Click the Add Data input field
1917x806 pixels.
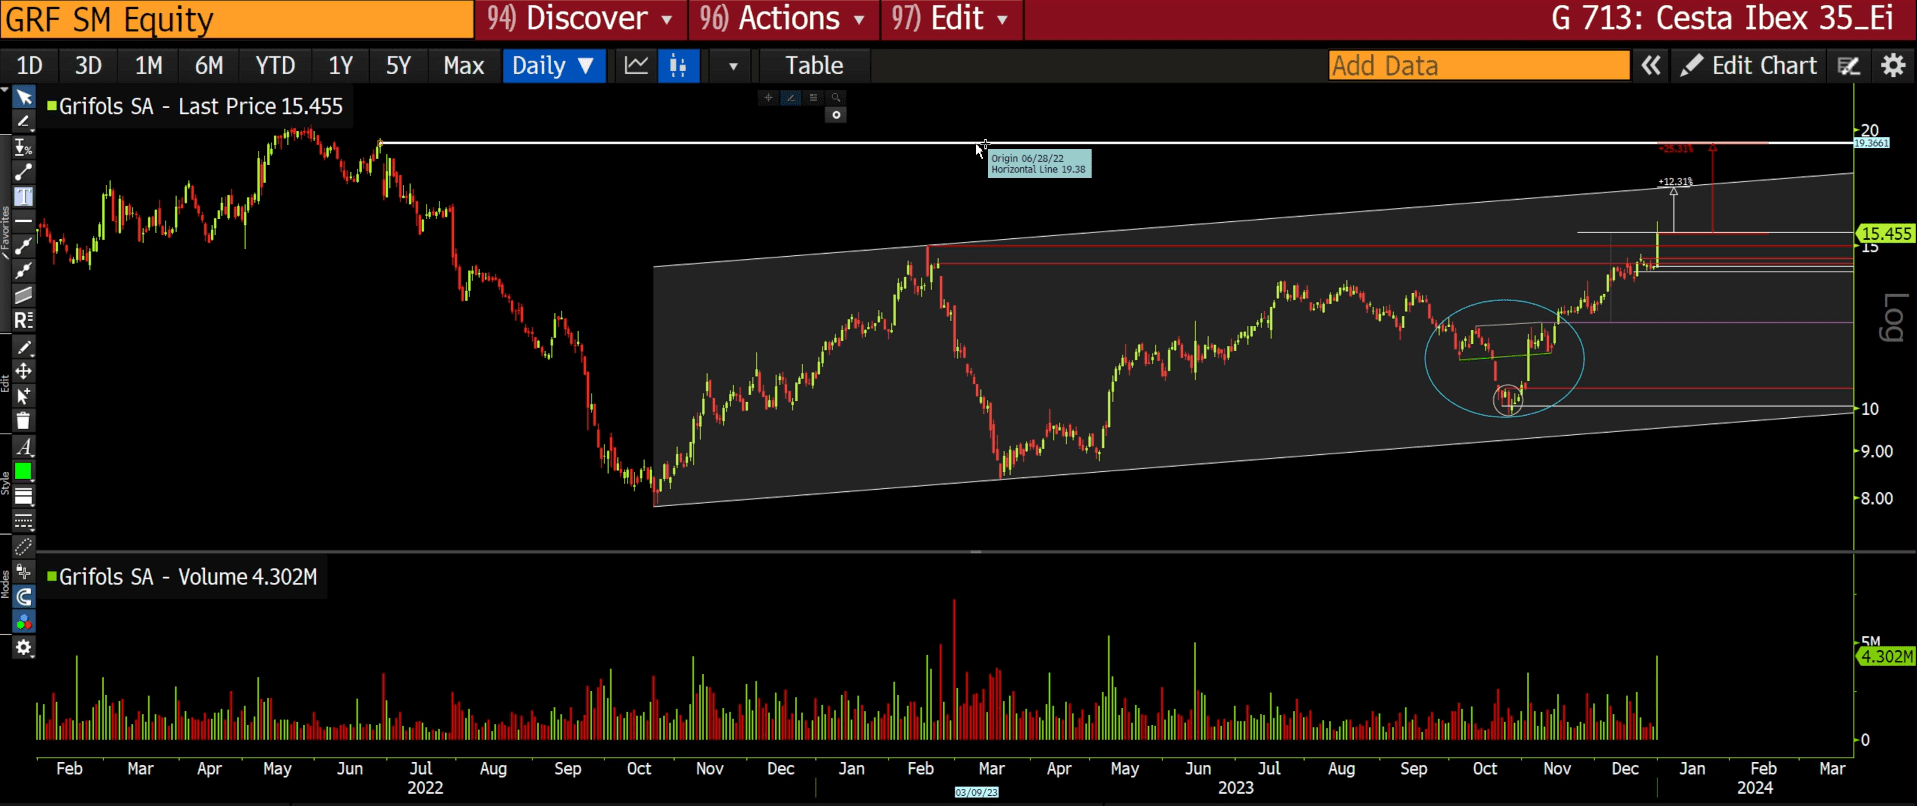(1479, 66)
